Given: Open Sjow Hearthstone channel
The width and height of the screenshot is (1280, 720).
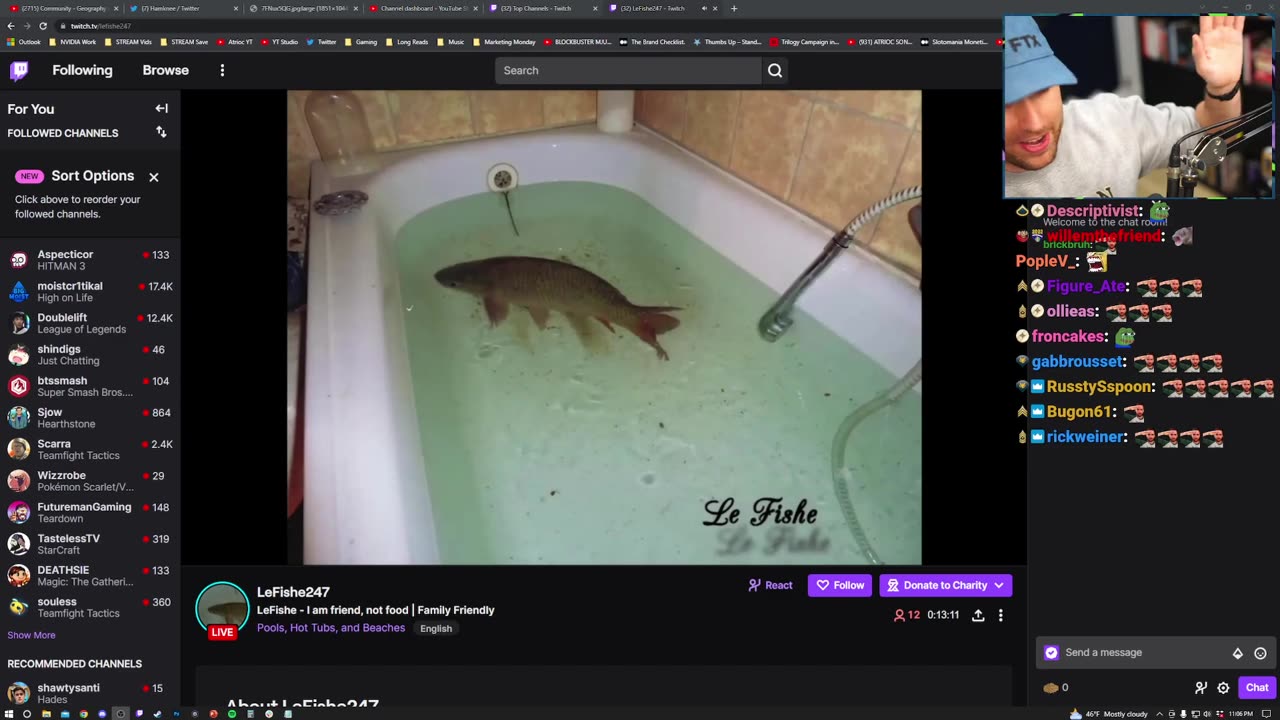Looking at the screenshot, I should (x=90, y=418).
